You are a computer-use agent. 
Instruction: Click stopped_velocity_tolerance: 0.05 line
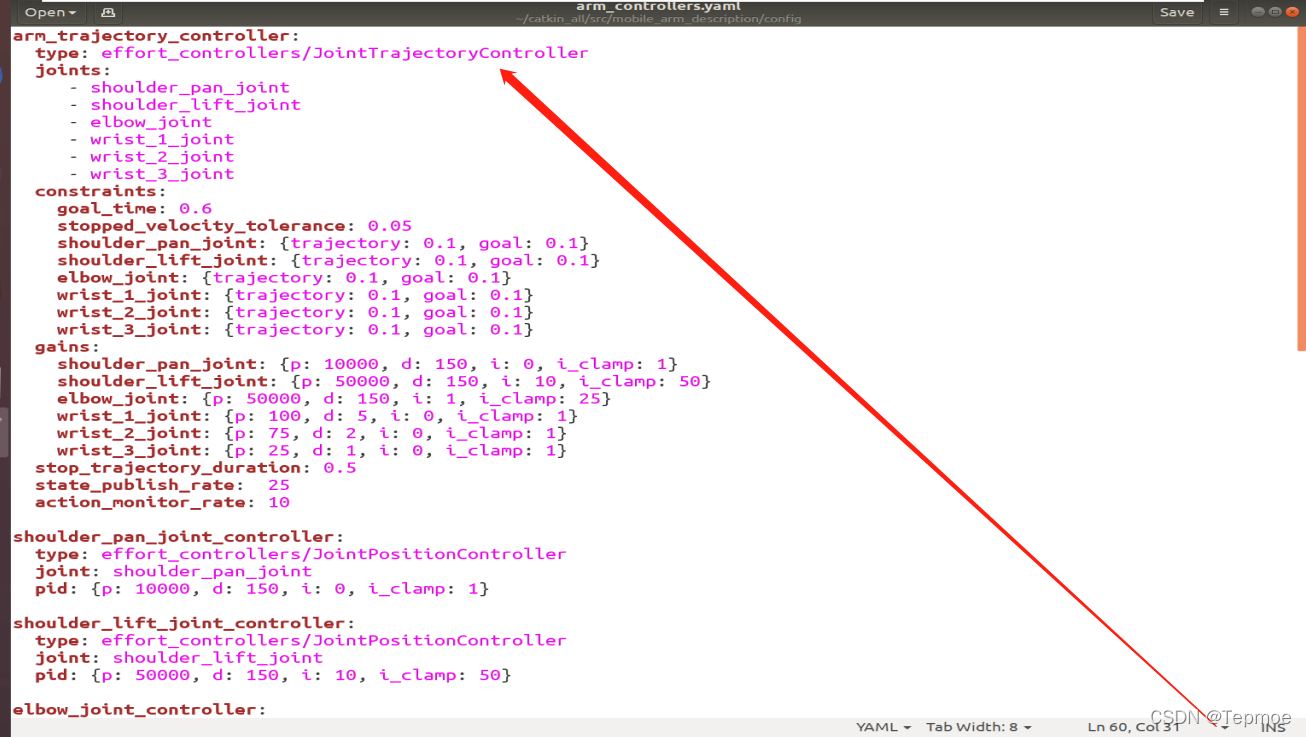pos(234,226)
